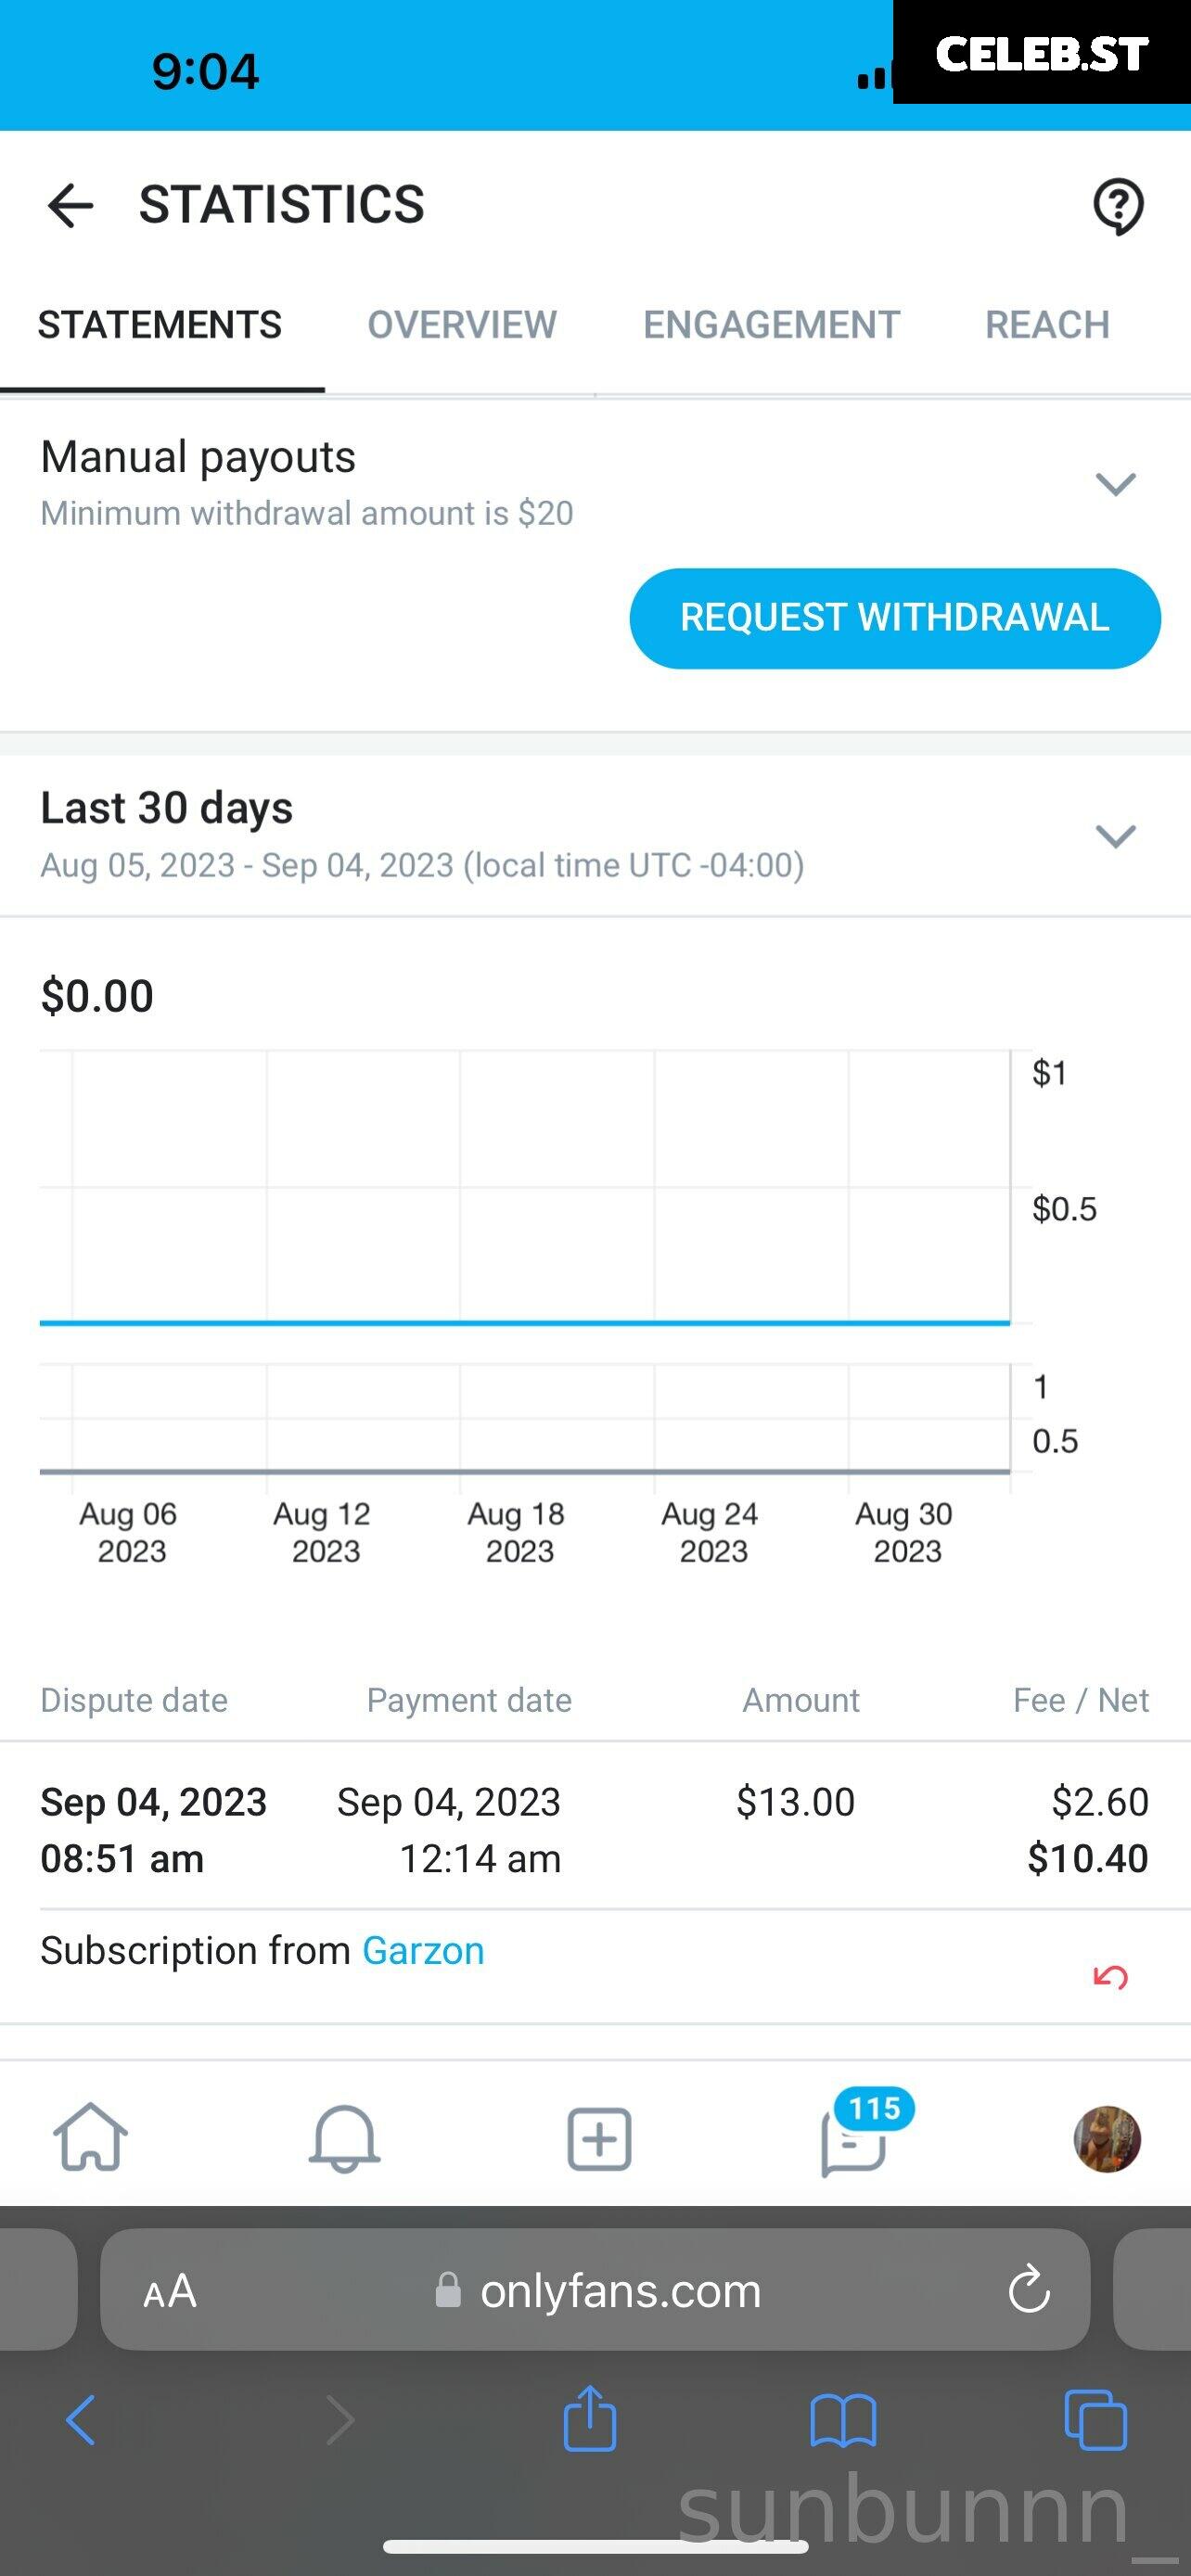Open the notifications bell icon
The height and width of the screenshot is (2576, 1191).
coord(344,2138)
